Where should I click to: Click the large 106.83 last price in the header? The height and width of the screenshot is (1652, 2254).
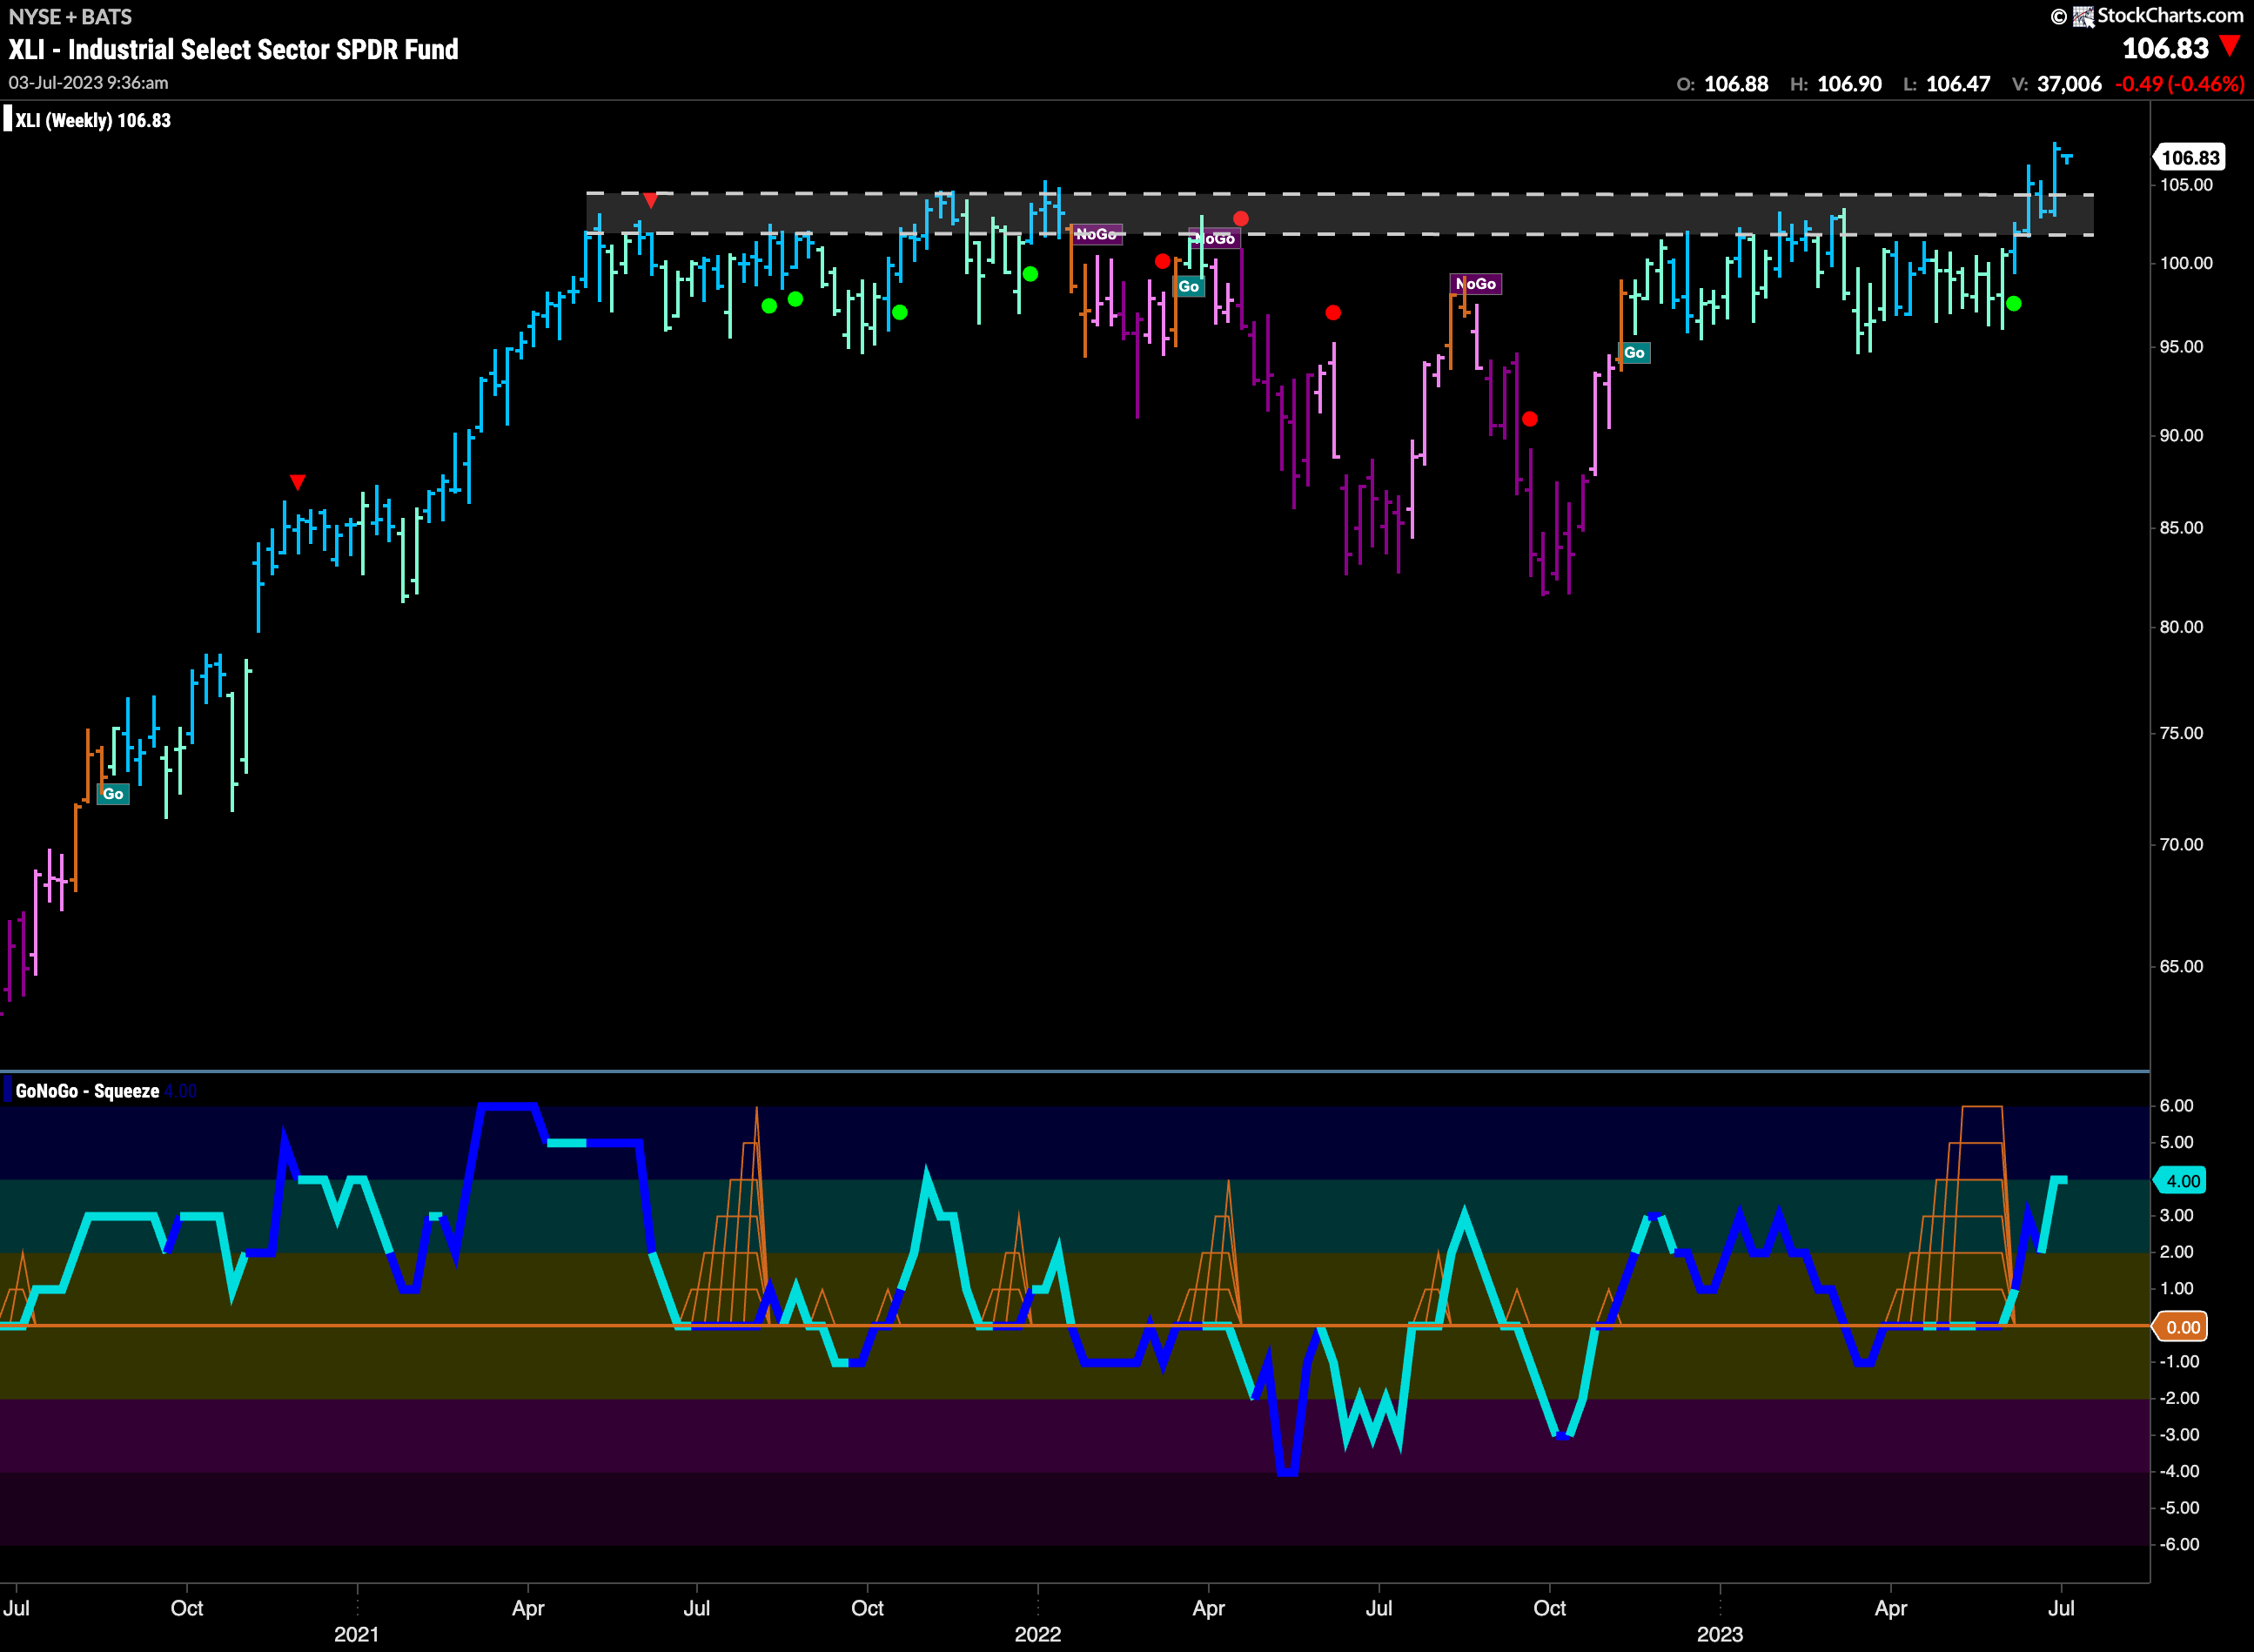(x=2165, y=48)
